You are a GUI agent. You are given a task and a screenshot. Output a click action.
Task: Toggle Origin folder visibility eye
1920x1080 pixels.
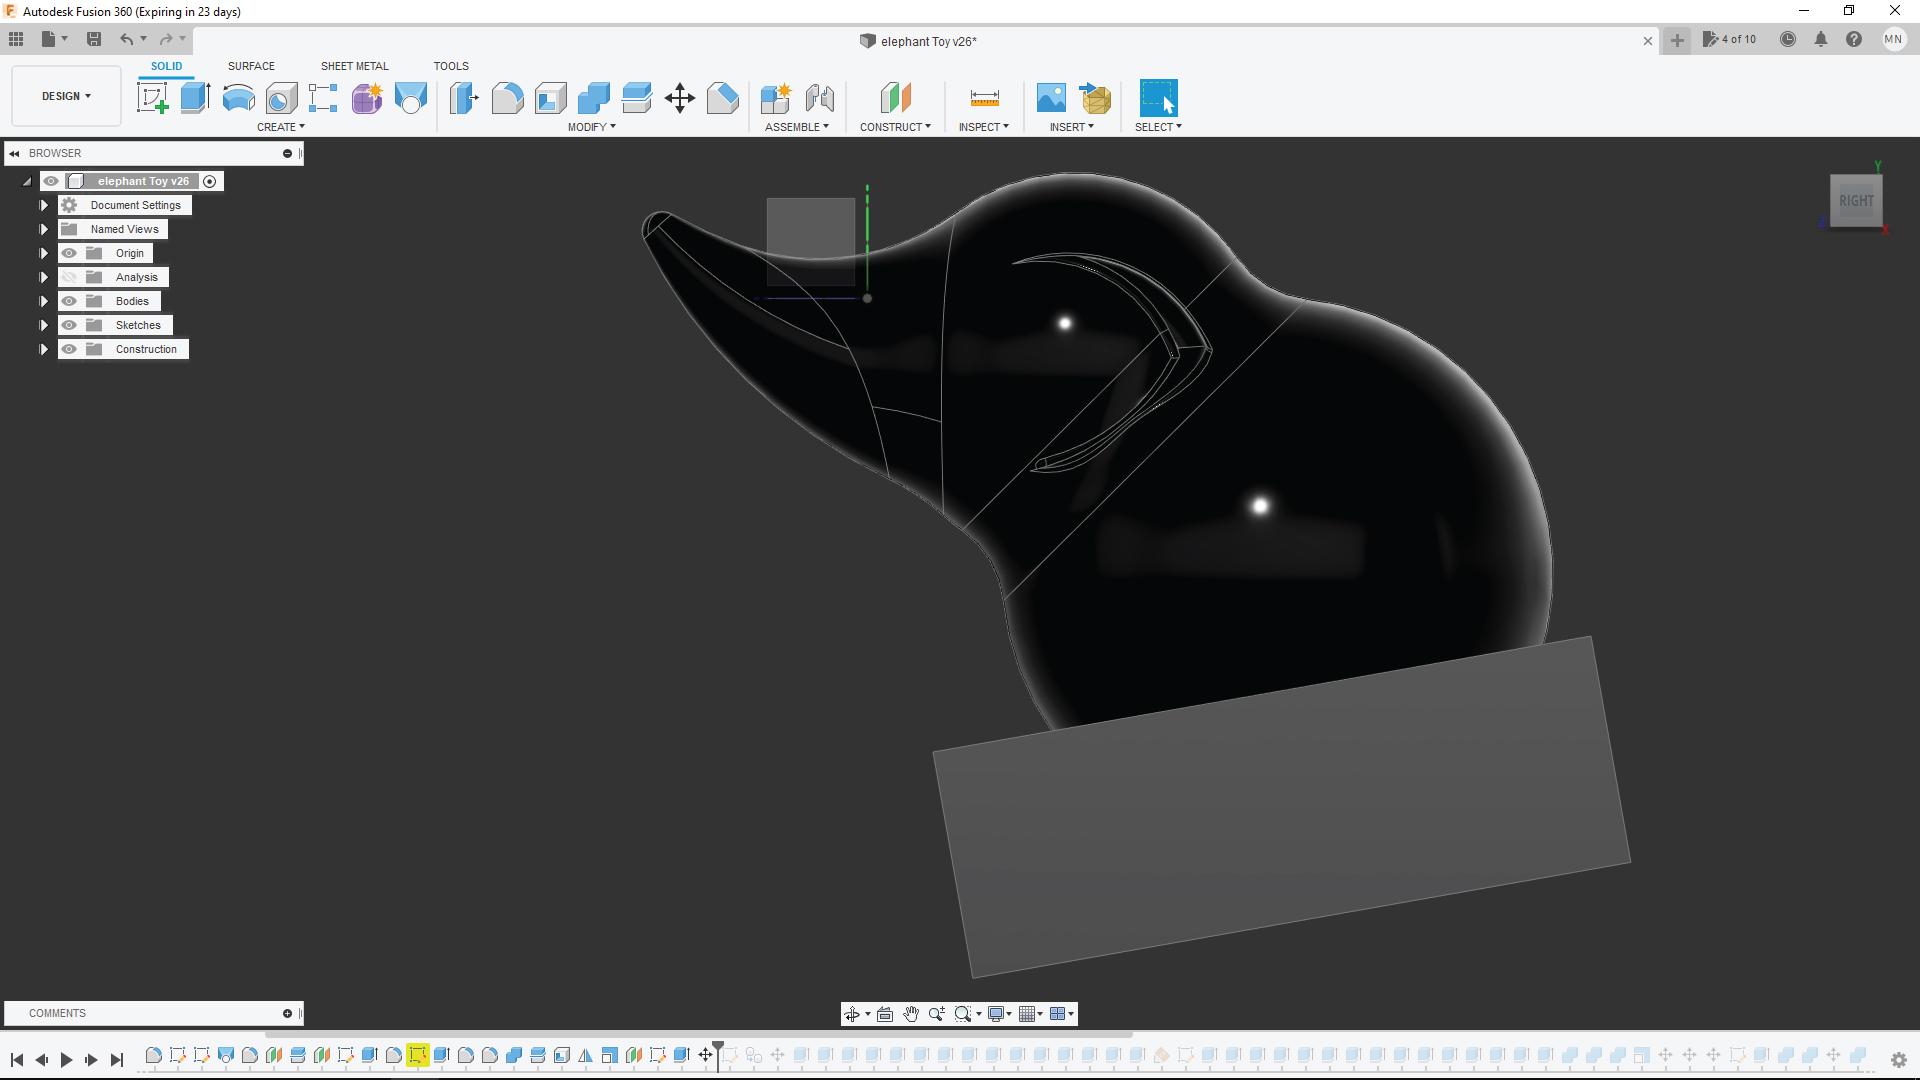click(x=69, y=253)
